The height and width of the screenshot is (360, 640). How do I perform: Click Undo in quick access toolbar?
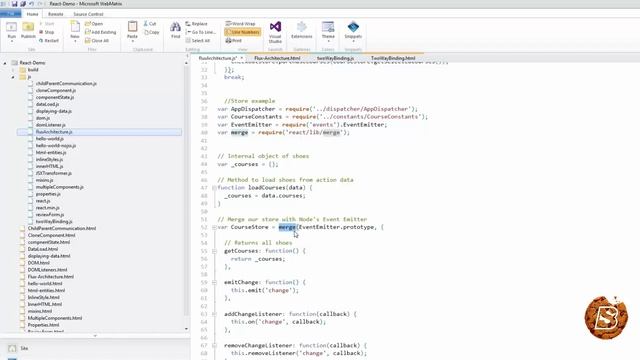pyautogui.click(x=31, y=4)
